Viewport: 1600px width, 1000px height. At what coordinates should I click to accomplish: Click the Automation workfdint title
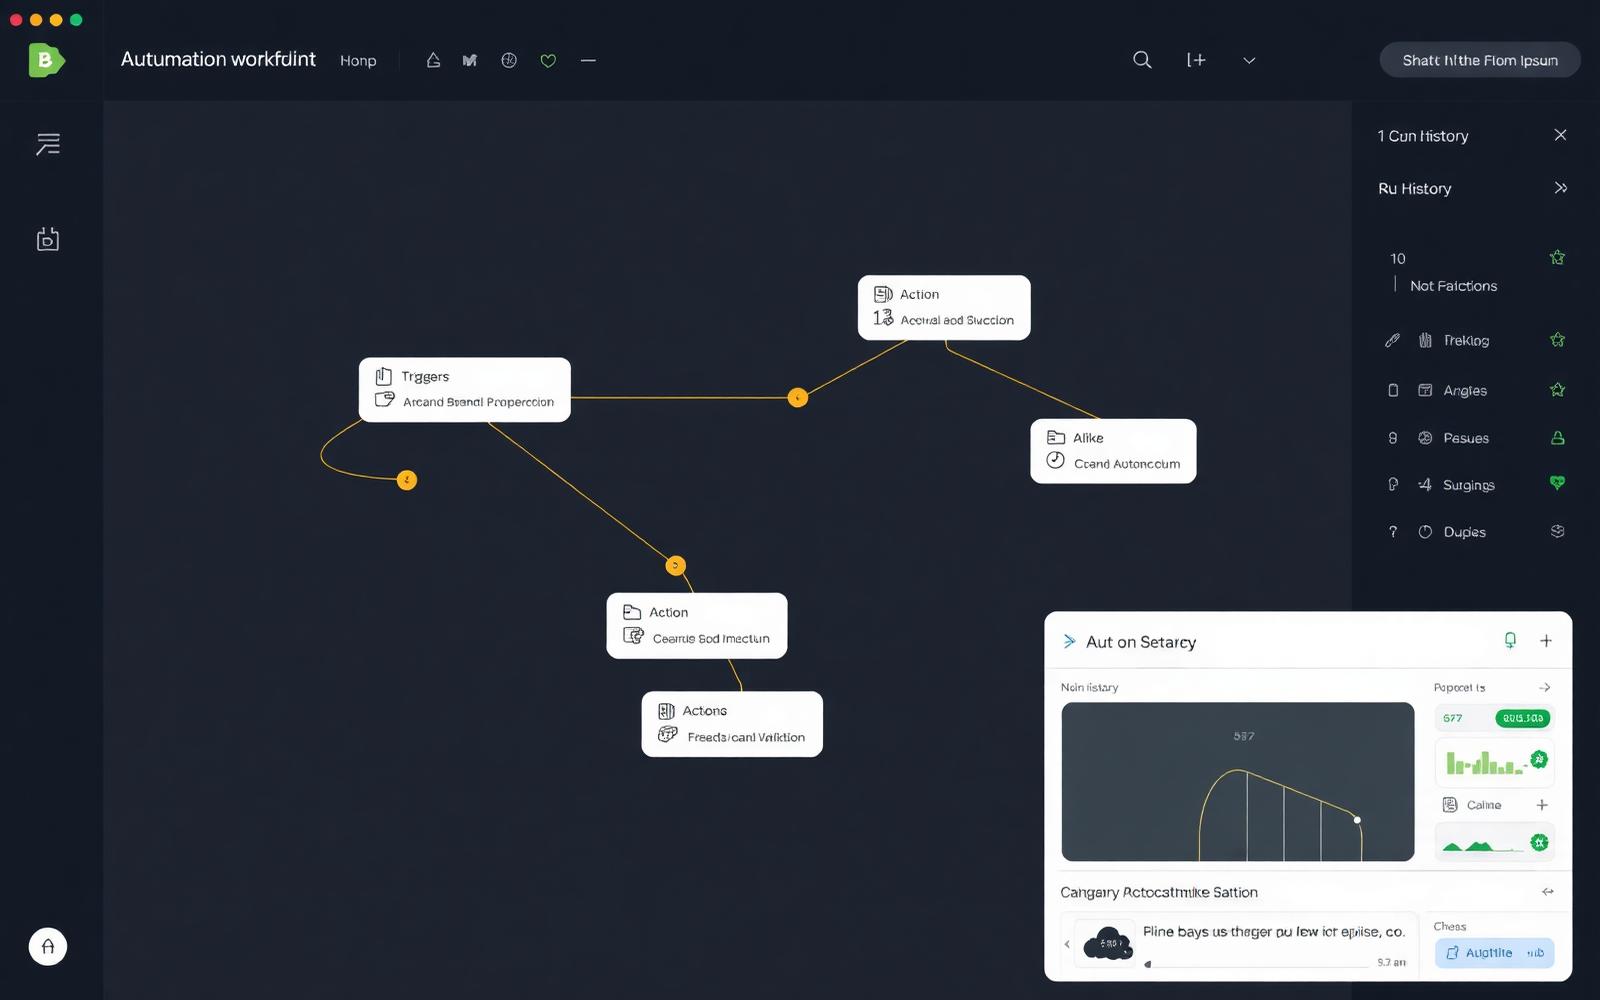(x=218, y=59)
